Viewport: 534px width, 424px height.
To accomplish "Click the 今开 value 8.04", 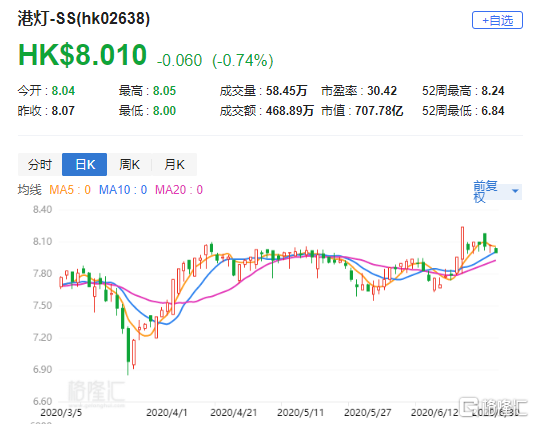I will pos(63,91).
